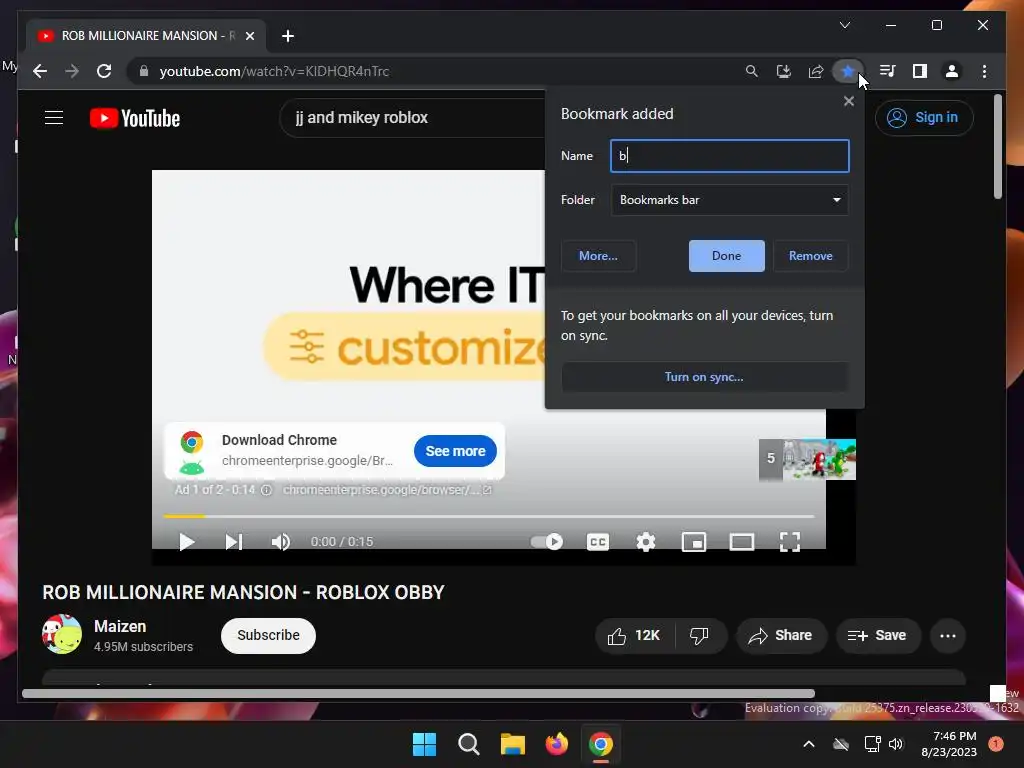Image resolution: width=1024 pixels, height=768 pixels.
Task: Open Windows taskbar search
Action: [468, 744]
